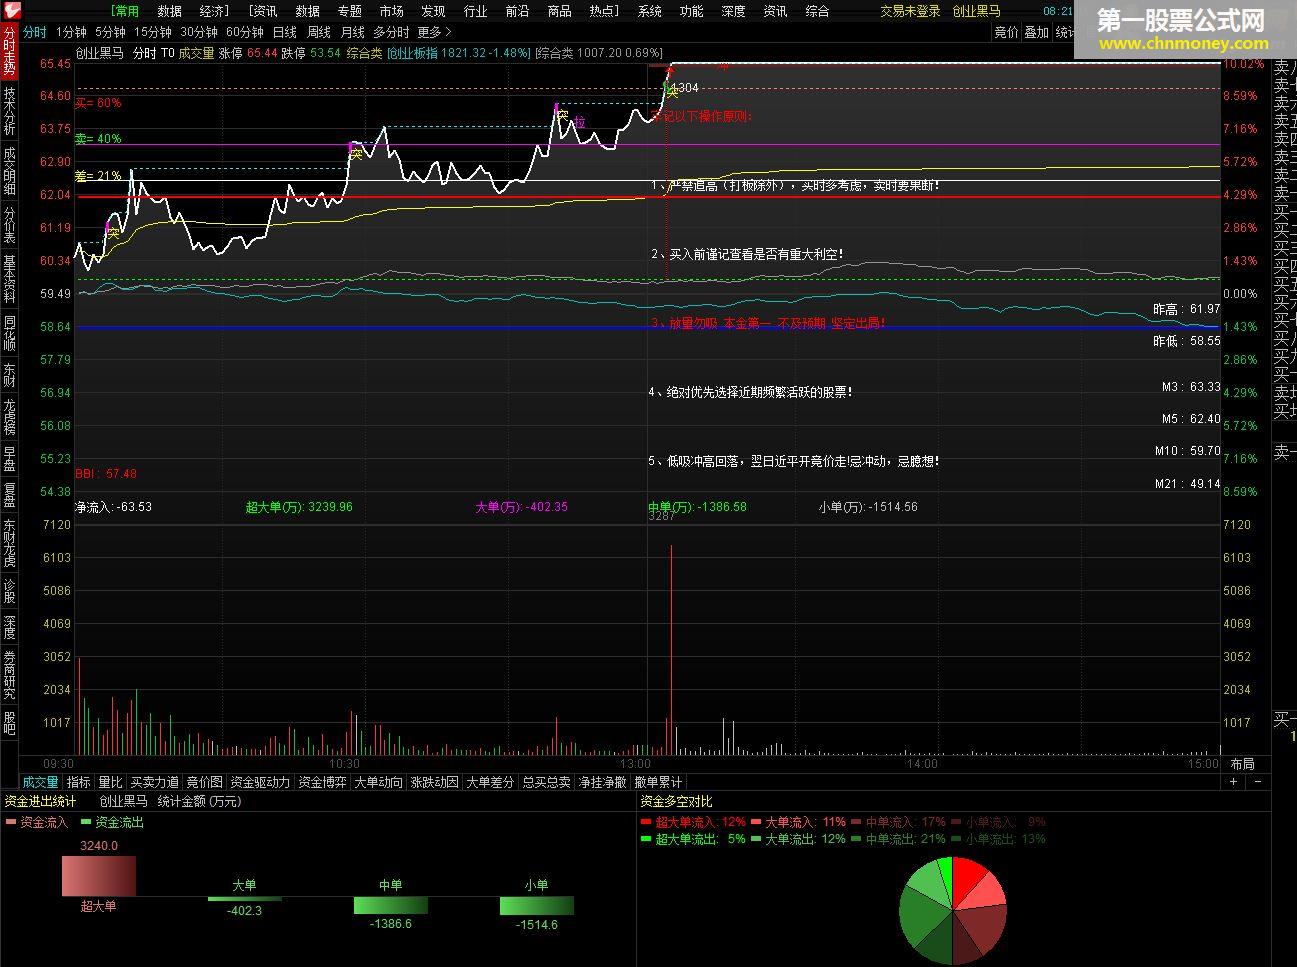The height and width of the screenshot is (967, 1297).
Task: Click the plus button beside 布局
Action: [1234, 782]
